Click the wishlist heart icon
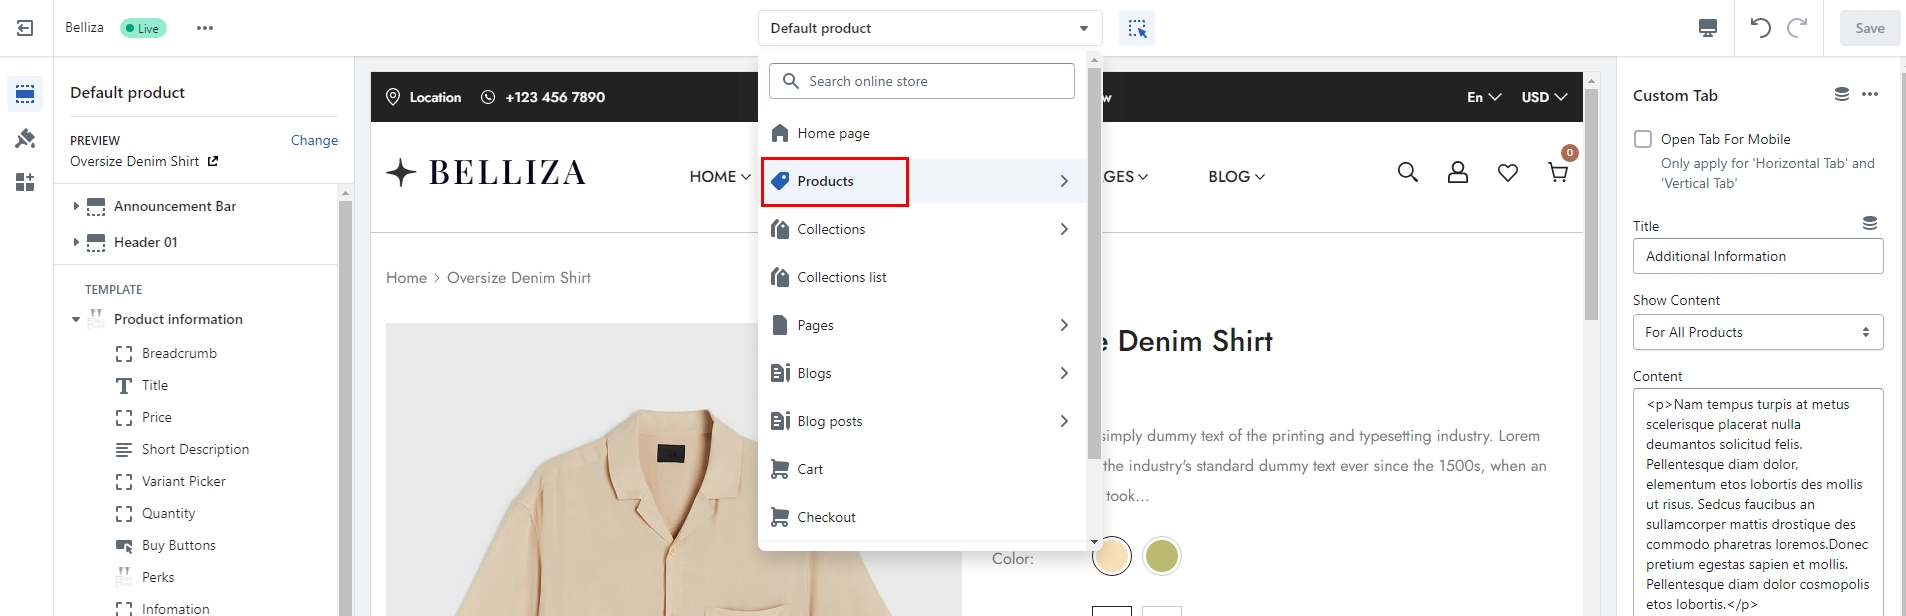 click(1508, 173)
